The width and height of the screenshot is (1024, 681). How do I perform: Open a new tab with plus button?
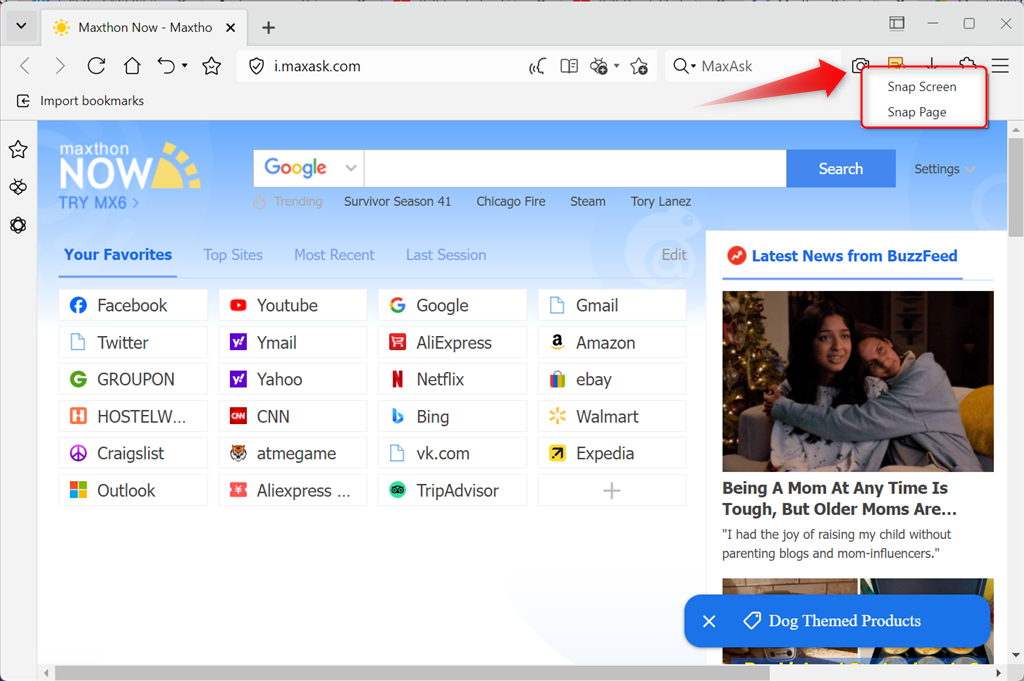coord(268,27)
